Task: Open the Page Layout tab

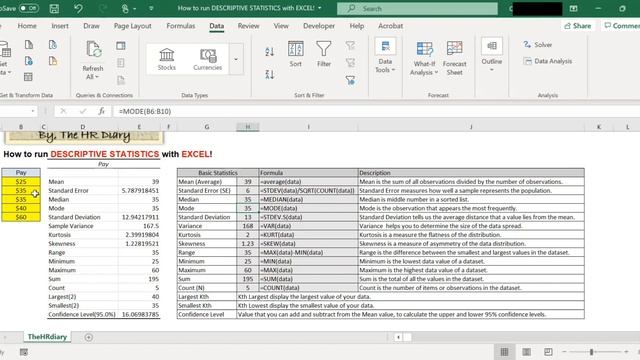Action: [x=133, y=26]
